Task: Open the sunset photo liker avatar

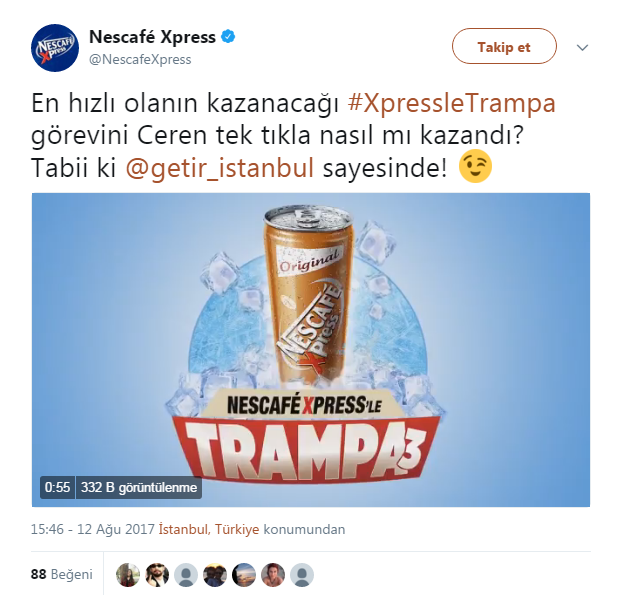Action: [x=244, y=574]
